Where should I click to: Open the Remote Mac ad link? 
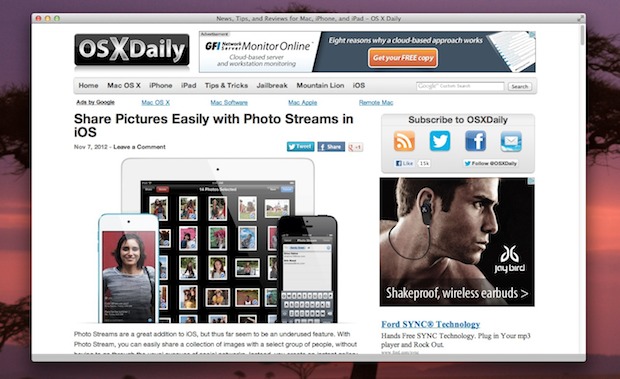click(376, 102)
